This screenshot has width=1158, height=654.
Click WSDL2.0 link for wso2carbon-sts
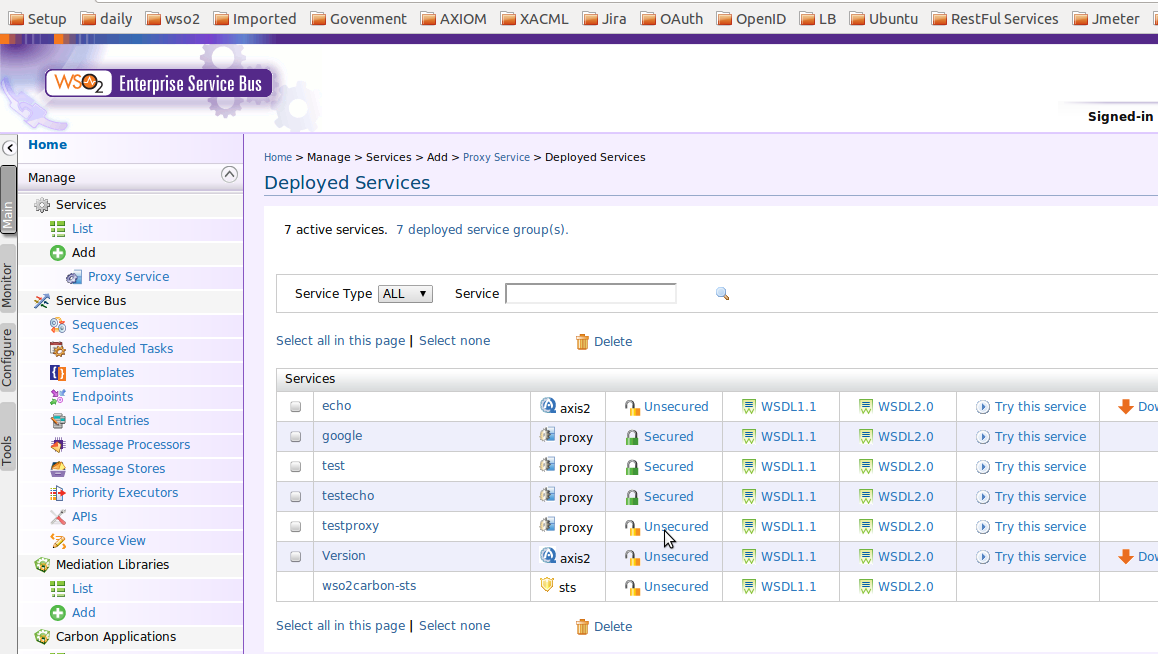click(x=905, y=587)
